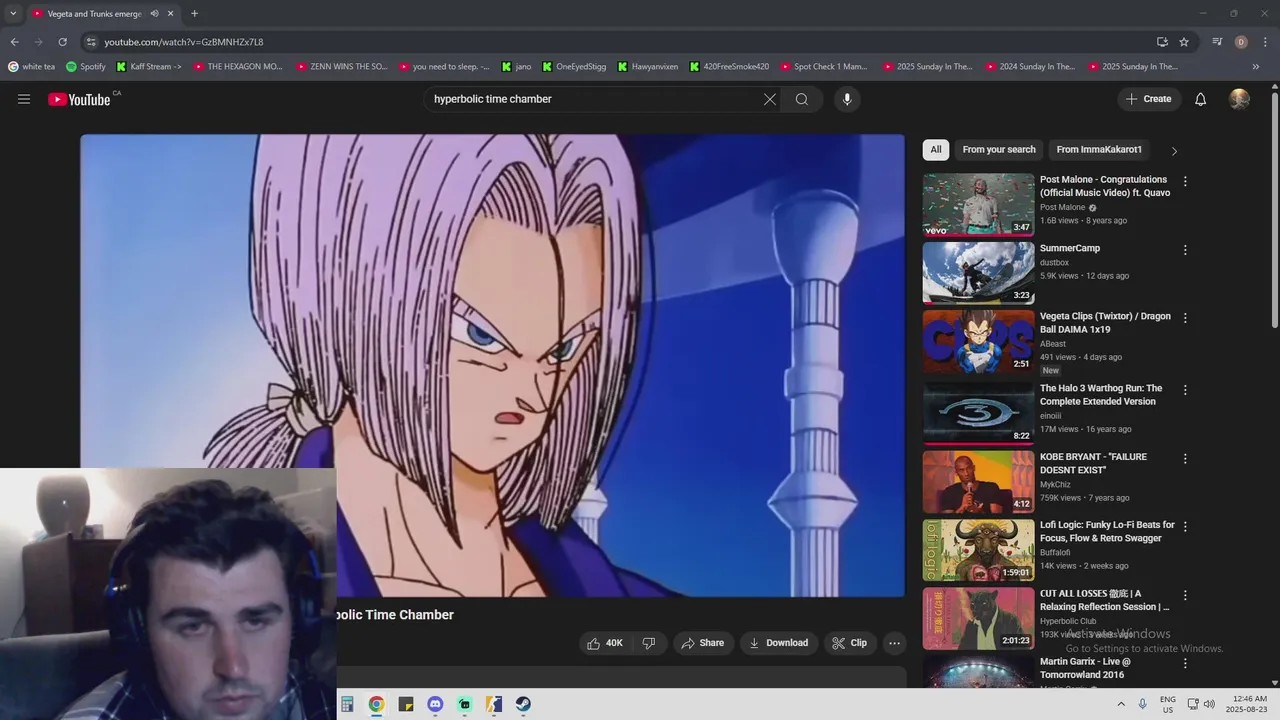The image size is (1280, 720).
Task: Reload the page in Chrome
Action: point(62,42)
